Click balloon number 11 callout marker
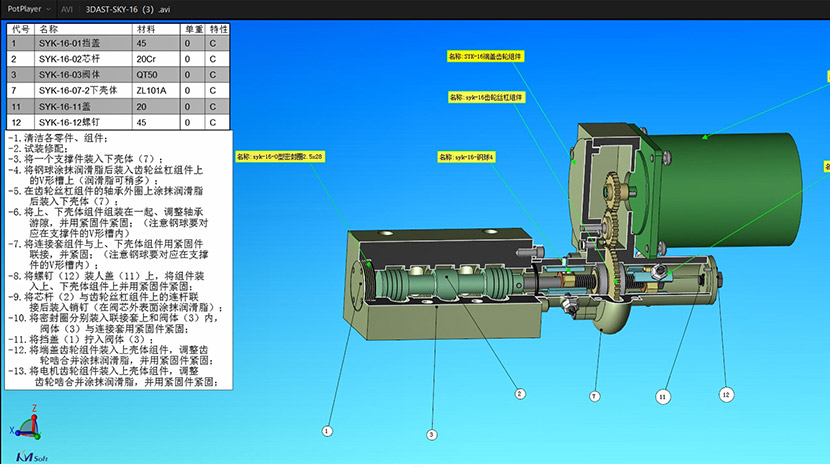This screenshot has height=467, width=830. (x=661, y=396)
